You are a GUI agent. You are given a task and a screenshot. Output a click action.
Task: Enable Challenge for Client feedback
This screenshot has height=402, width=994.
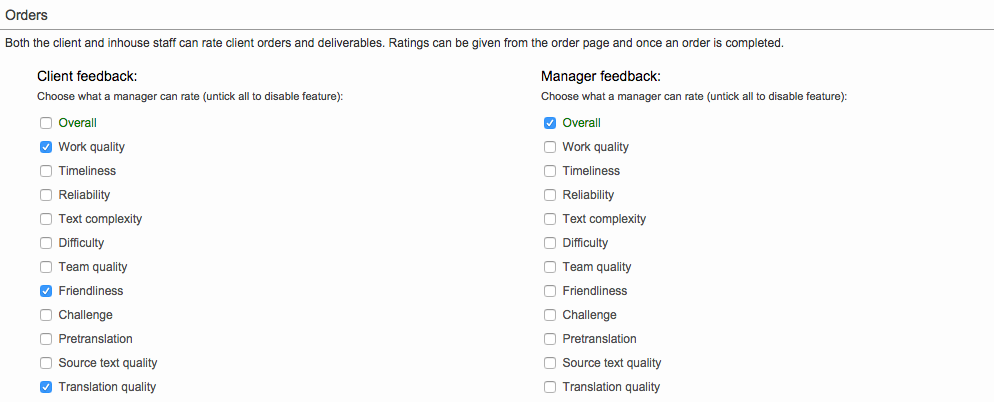click(x=46, y=315)
